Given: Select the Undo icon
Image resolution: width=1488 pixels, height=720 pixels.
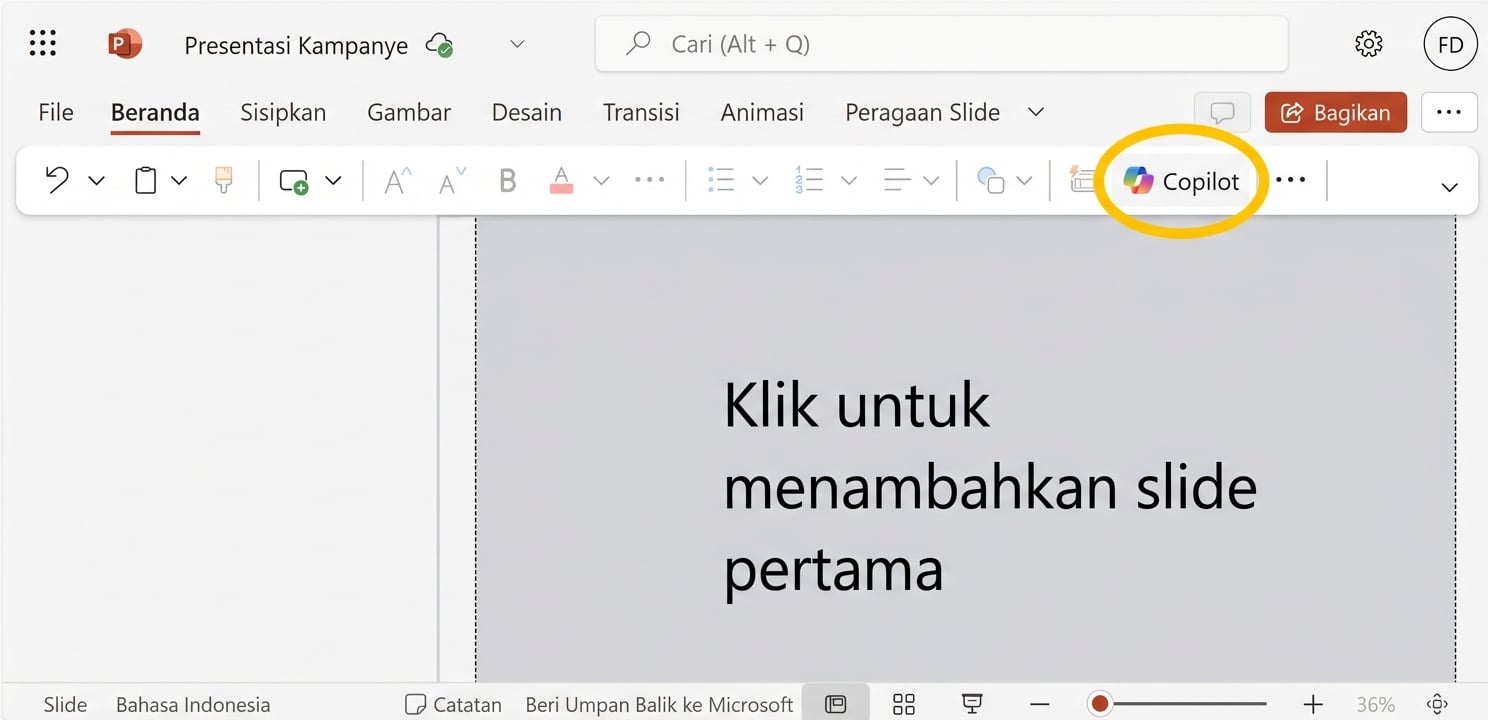Looking at the screenshot, I should 57,180.
